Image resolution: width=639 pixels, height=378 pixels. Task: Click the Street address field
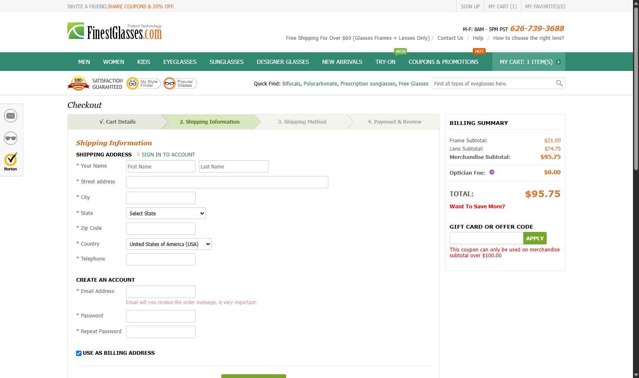(x=227, y=182)
